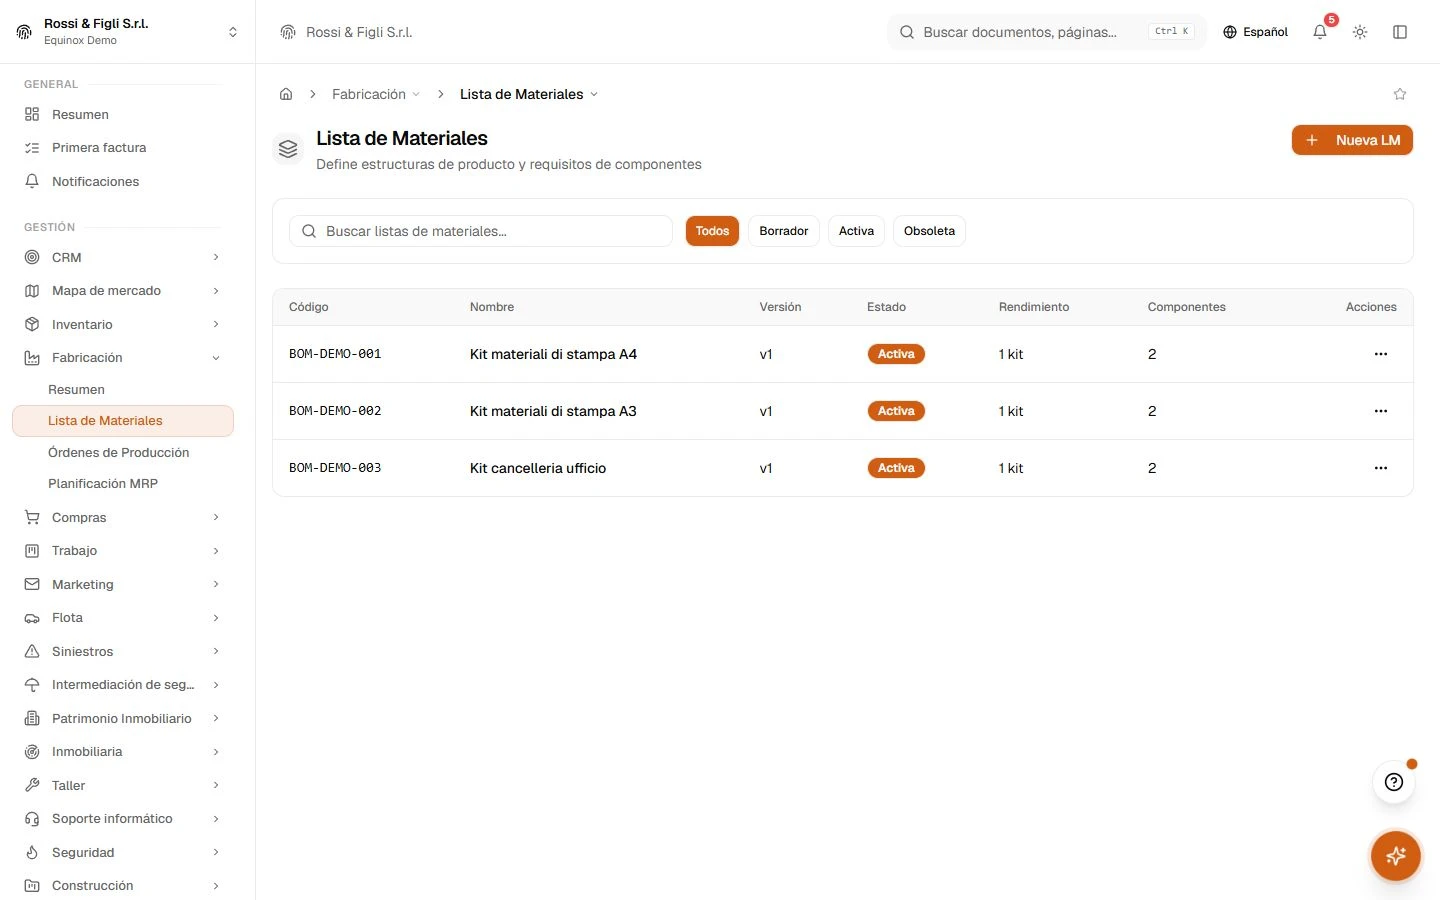Focus the global Buscar documentos search box
This screenshot has height=900, width=1440.
coord(1047,32)
